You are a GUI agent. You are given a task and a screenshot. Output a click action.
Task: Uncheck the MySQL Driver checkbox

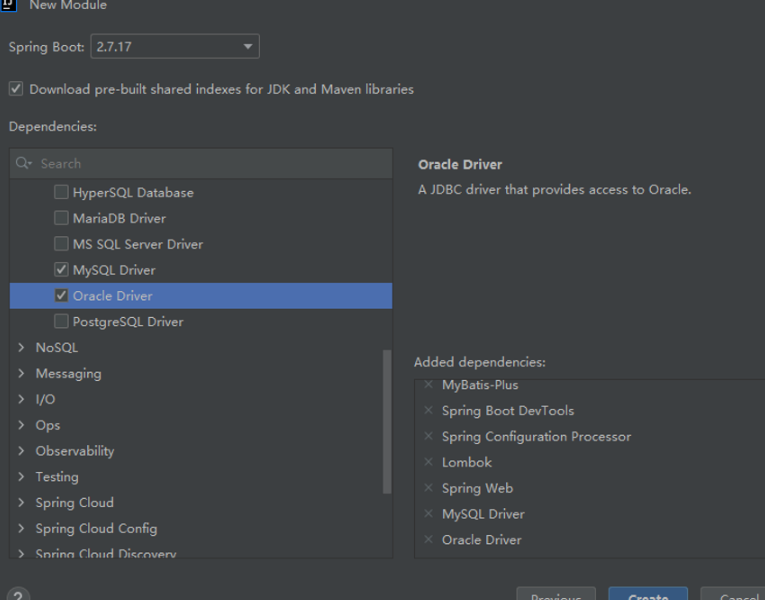pyautogui.click(x=62, y=270)
